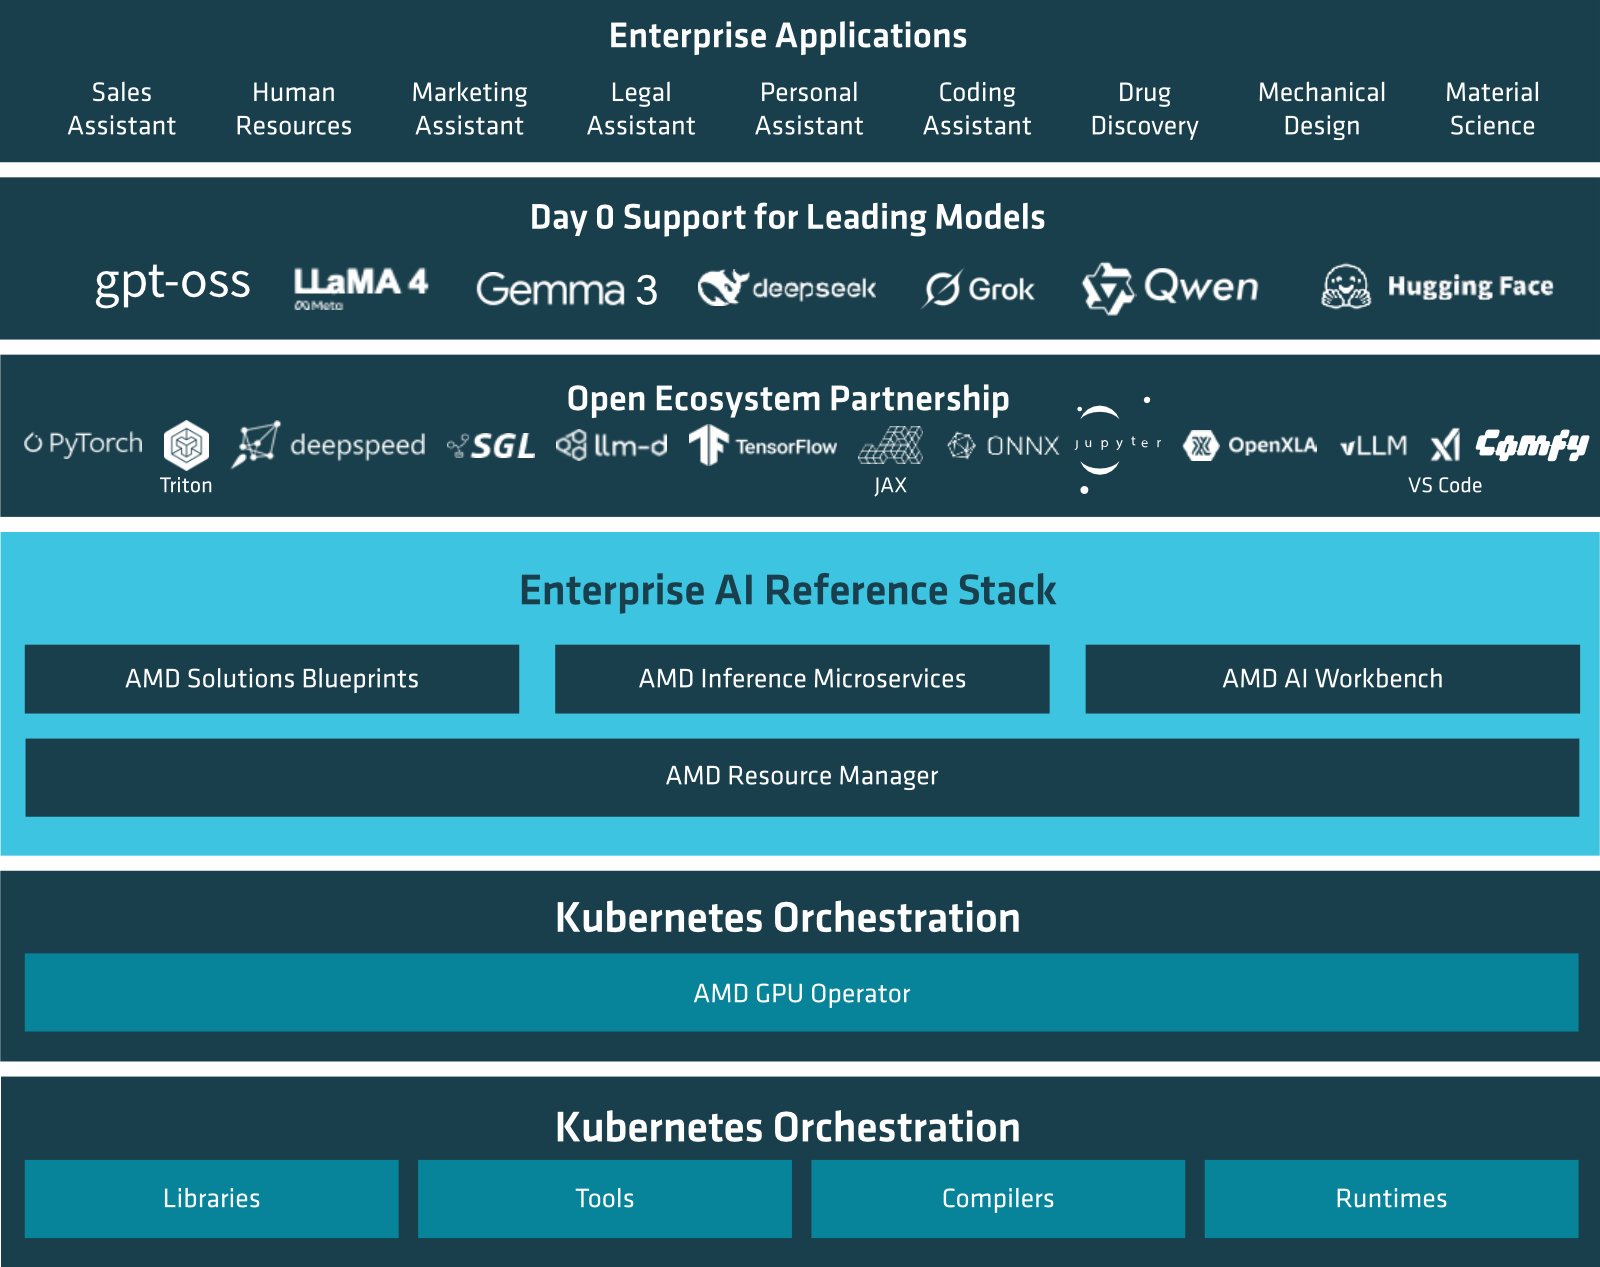The height and width of the screenshot is (1267, 1600).
Task: Select the deepseek whale logo
Action: (787, 288)
